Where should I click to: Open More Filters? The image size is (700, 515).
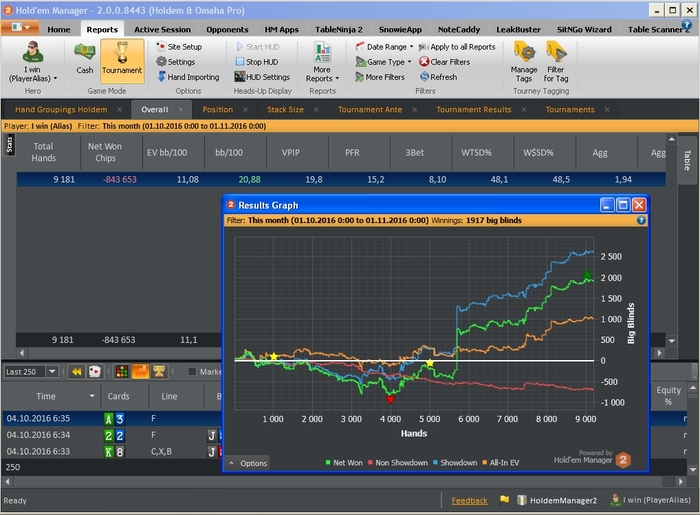380,77
